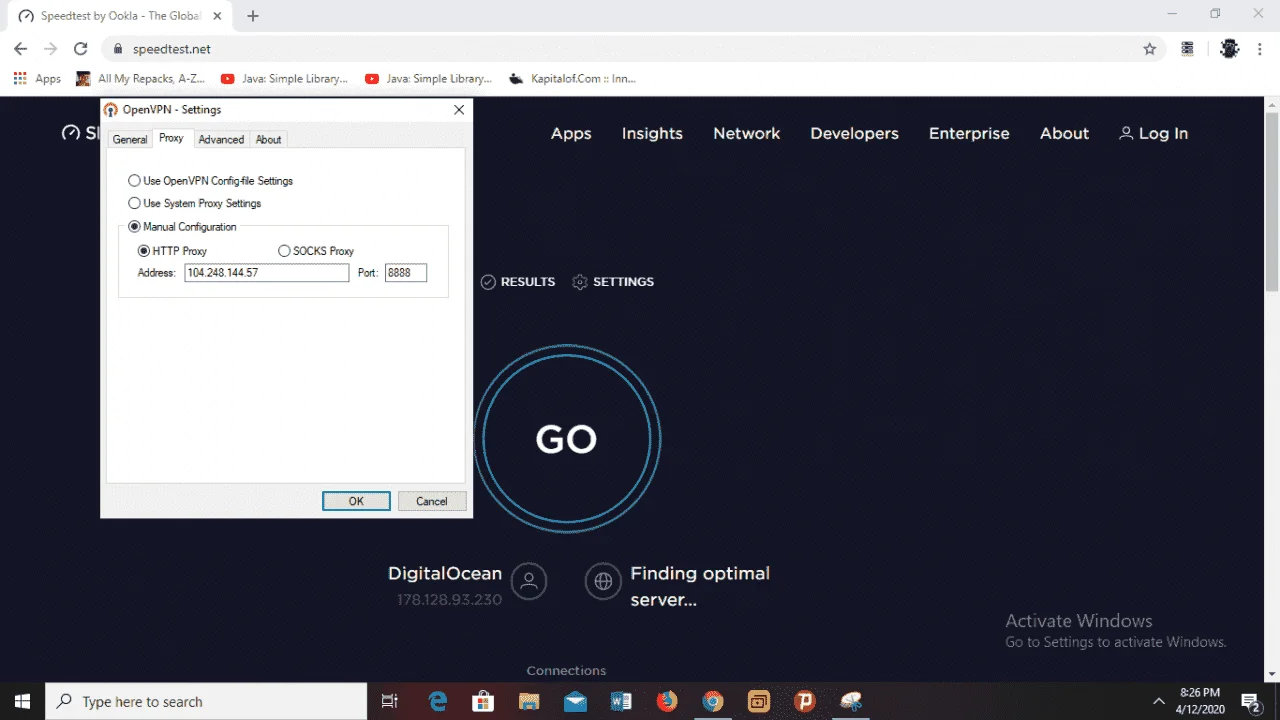Click the Type here to search box

pyautogui.click(x=208, y=701)
